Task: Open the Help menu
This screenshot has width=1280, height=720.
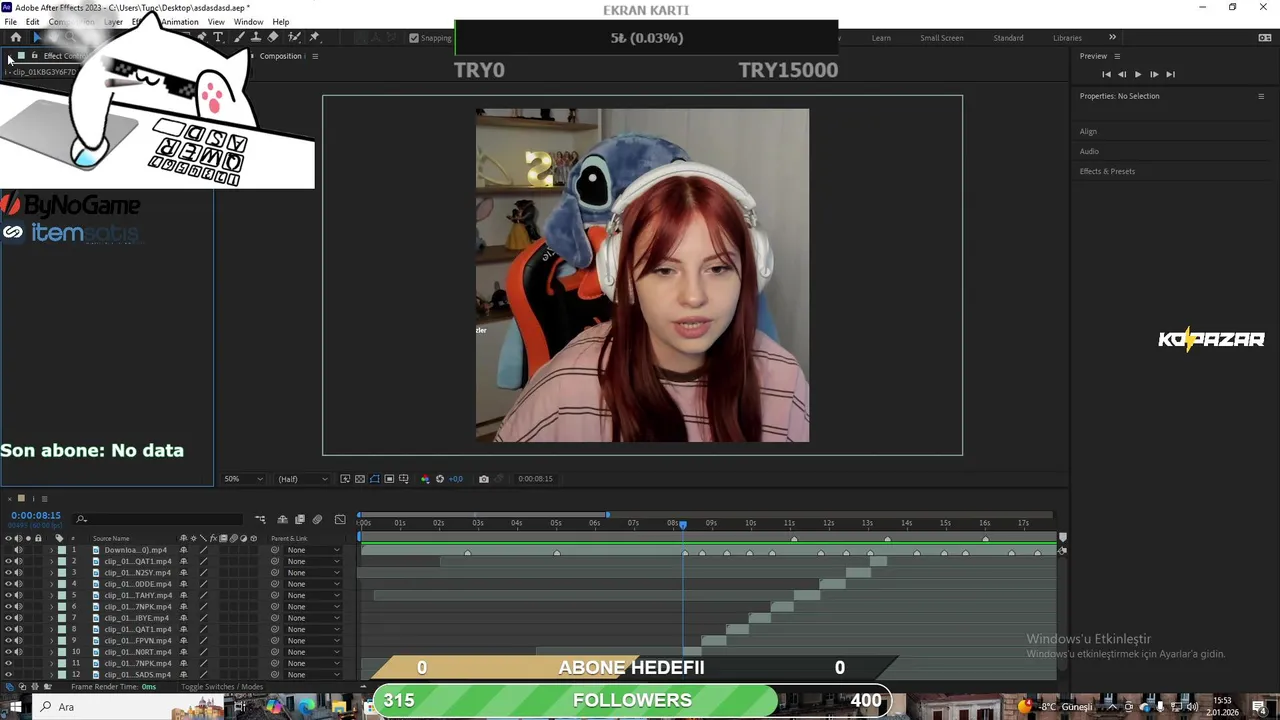Action: point(281,22)
